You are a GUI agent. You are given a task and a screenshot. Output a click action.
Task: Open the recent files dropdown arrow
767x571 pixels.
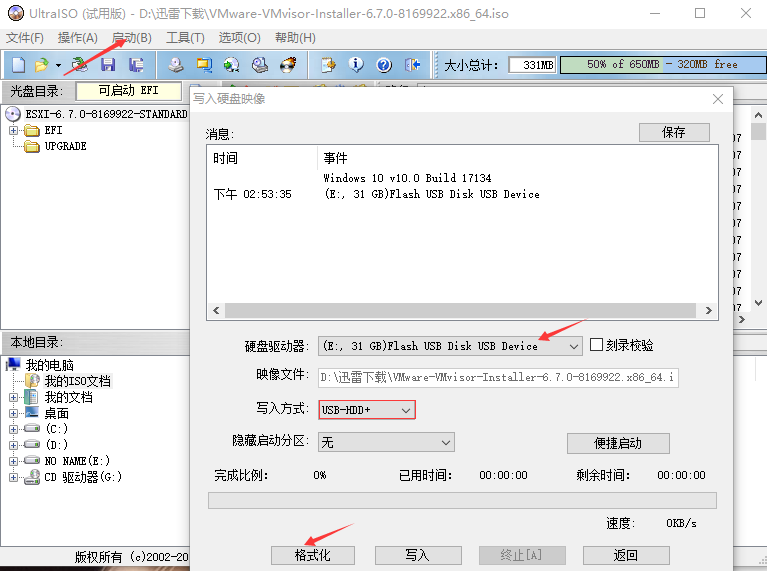click(58, 65)
